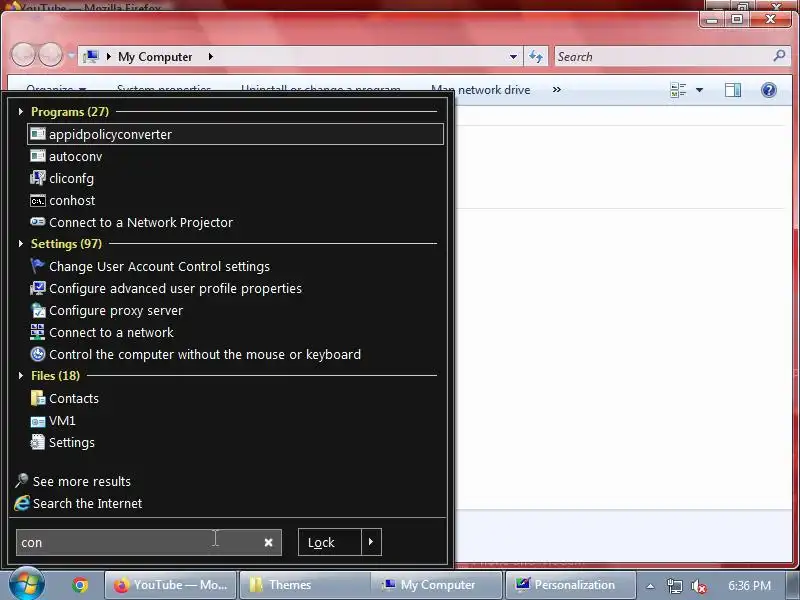
Task: Click the Change your view icon
Action: pos(678,90)
